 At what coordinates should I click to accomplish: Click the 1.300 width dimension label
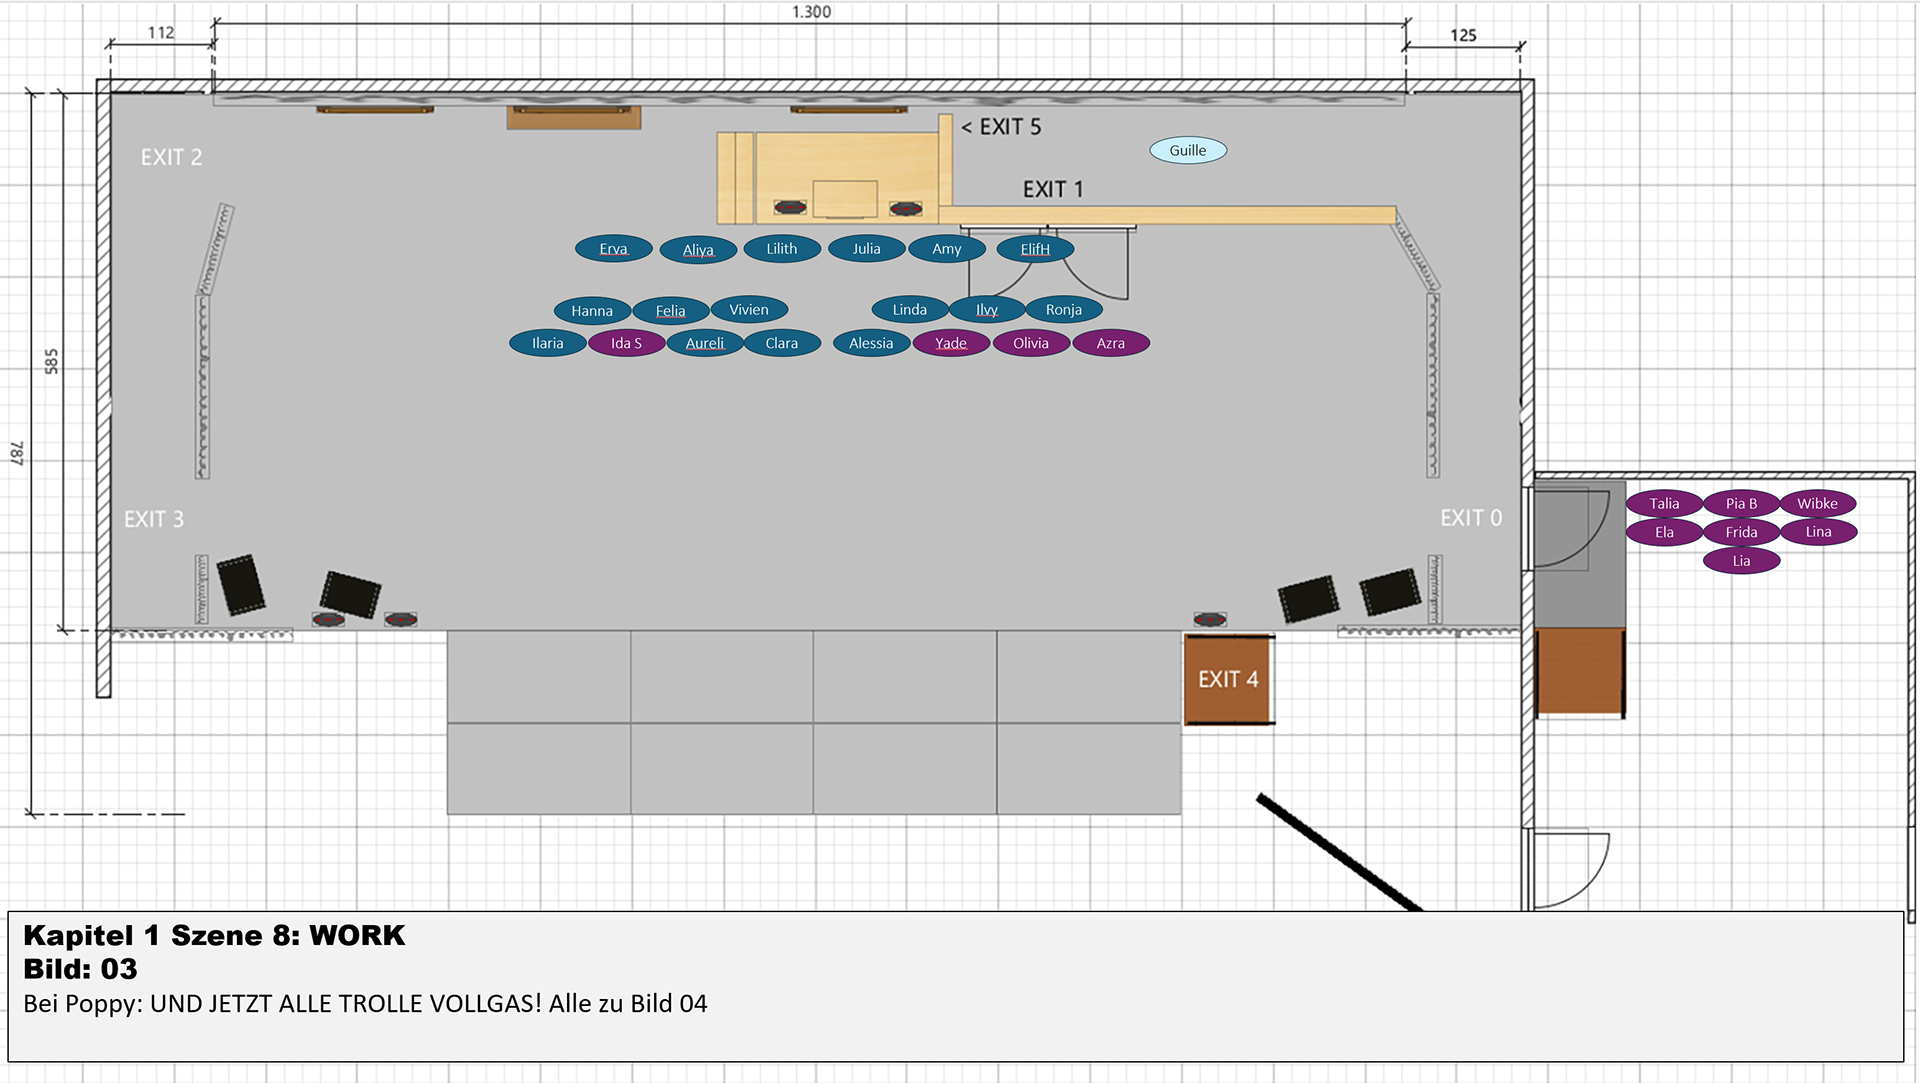point(811,12)
